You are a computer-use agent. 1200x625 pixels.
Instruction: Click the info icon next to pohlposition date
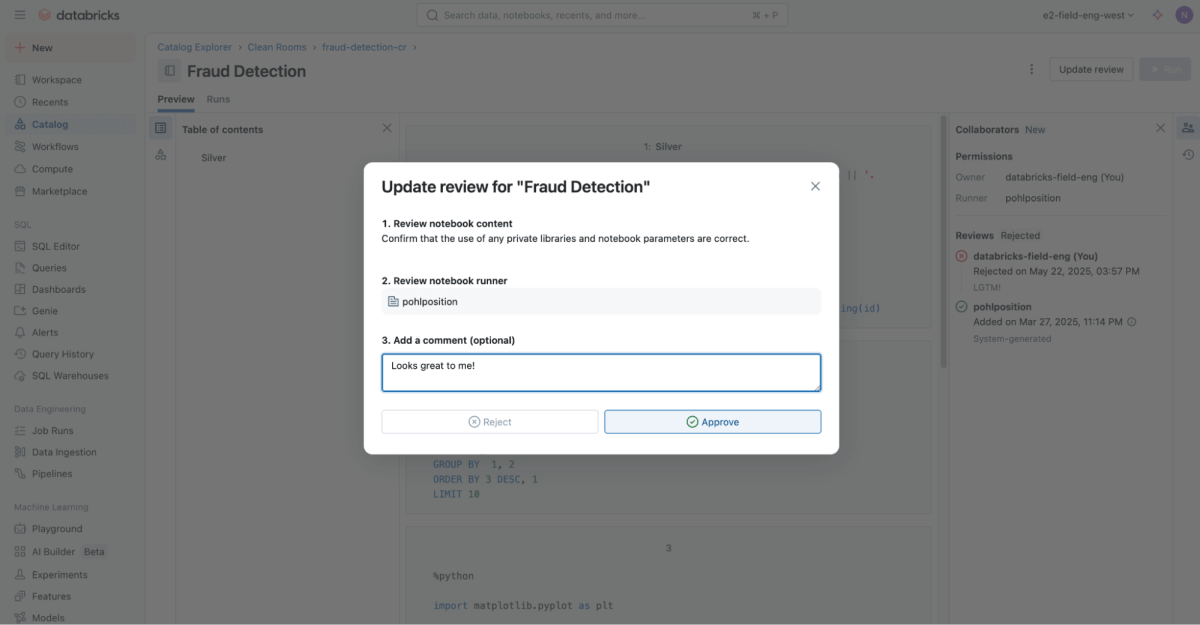point(1131,322)
